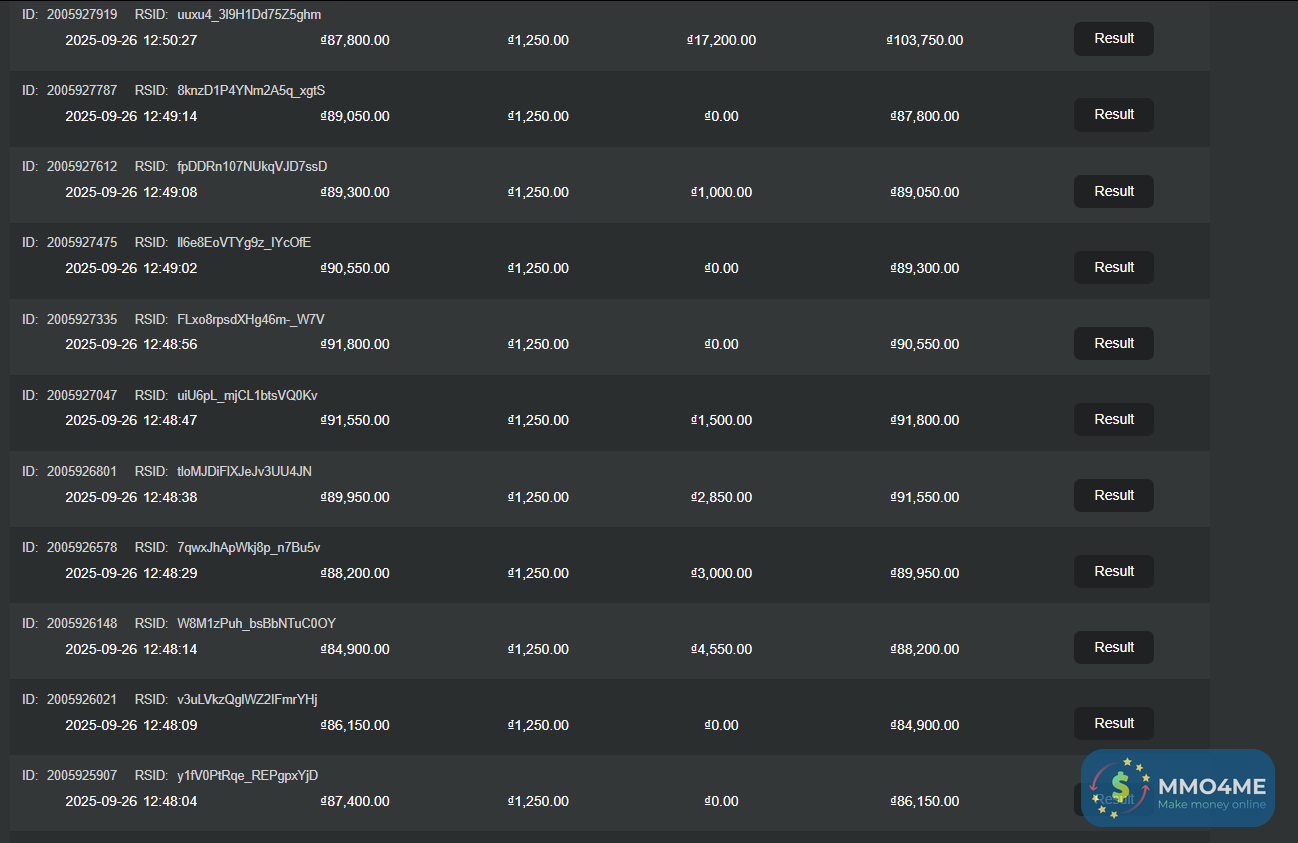This screenshot has width=1298, height=843.
Task: Open Result for ID 2005926148
Action: point(1113,647)
